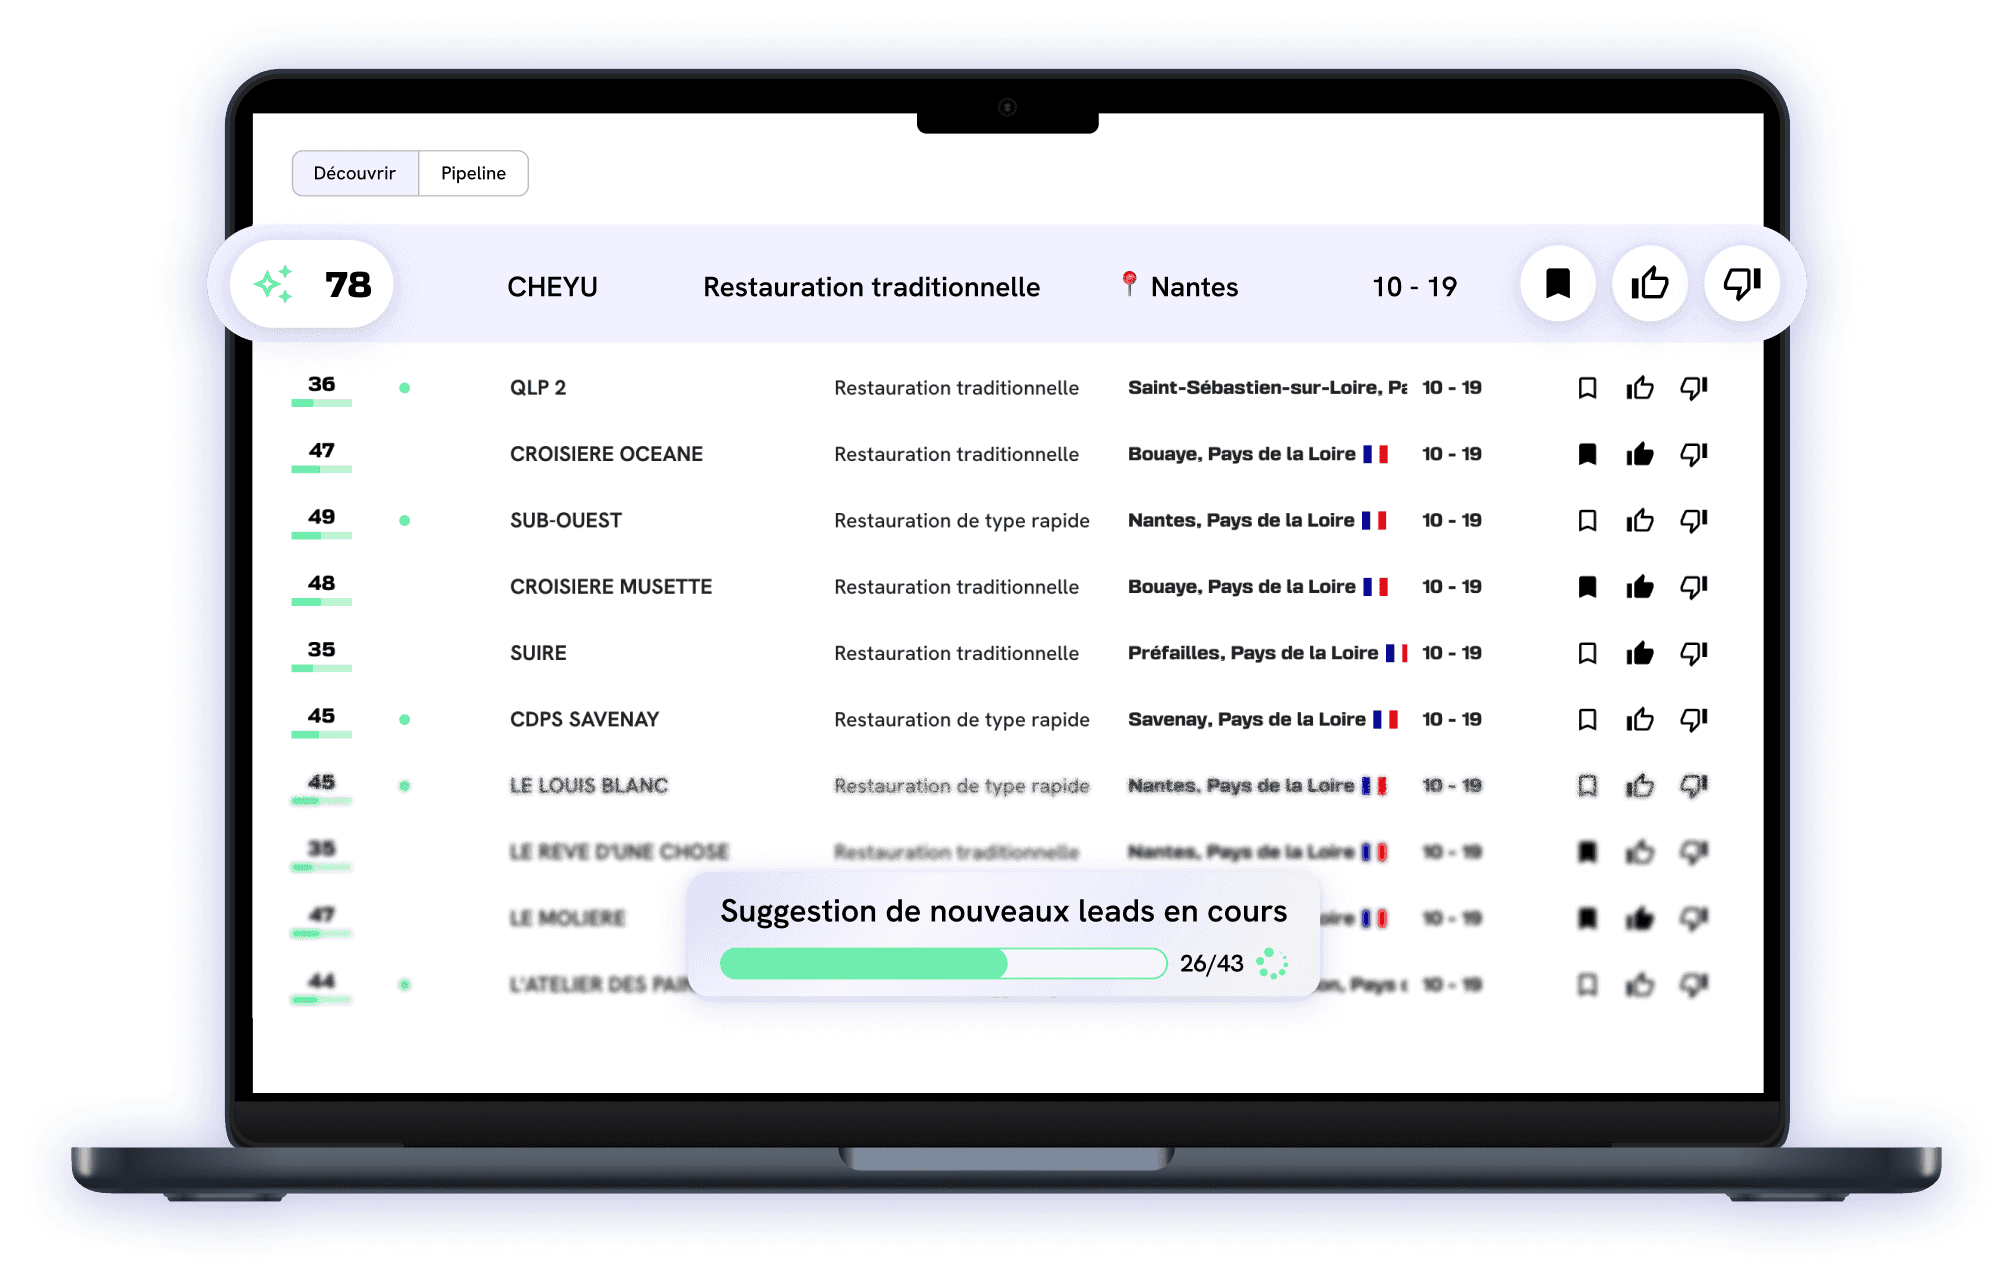The width and height of the screenshot is (2011, 1273).
Task: Toggle bookmark on QLP 2 row
Action: point(1587,388)
